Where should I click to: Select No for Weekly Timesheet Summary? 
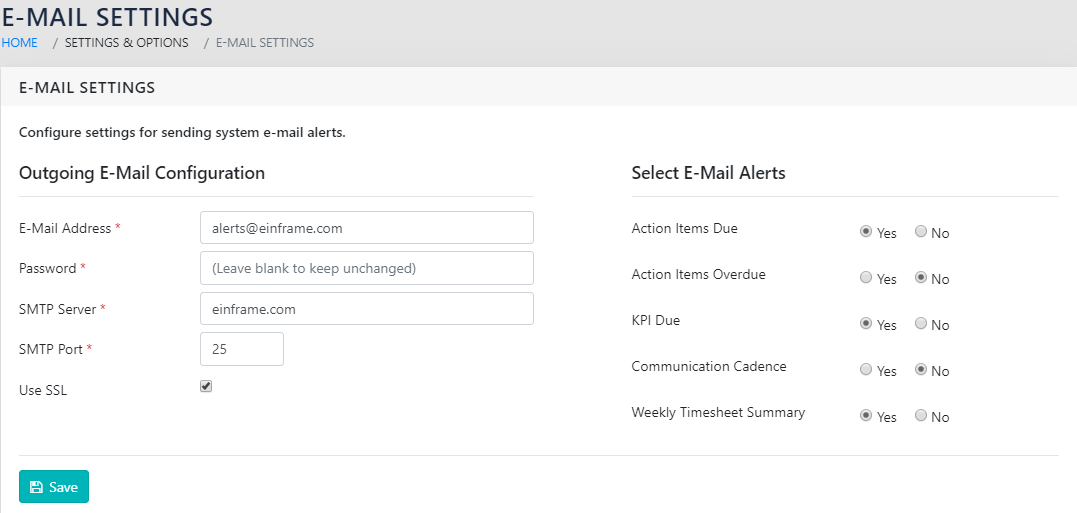tap(921, 416)
